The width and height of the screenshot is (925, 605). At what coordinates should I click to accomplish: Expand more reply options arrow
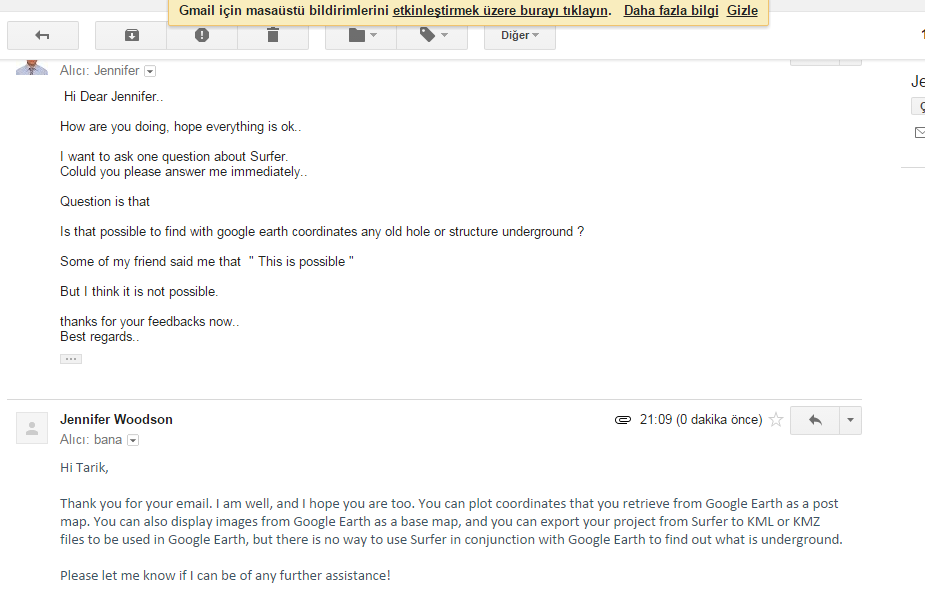[x=851, y=420]
